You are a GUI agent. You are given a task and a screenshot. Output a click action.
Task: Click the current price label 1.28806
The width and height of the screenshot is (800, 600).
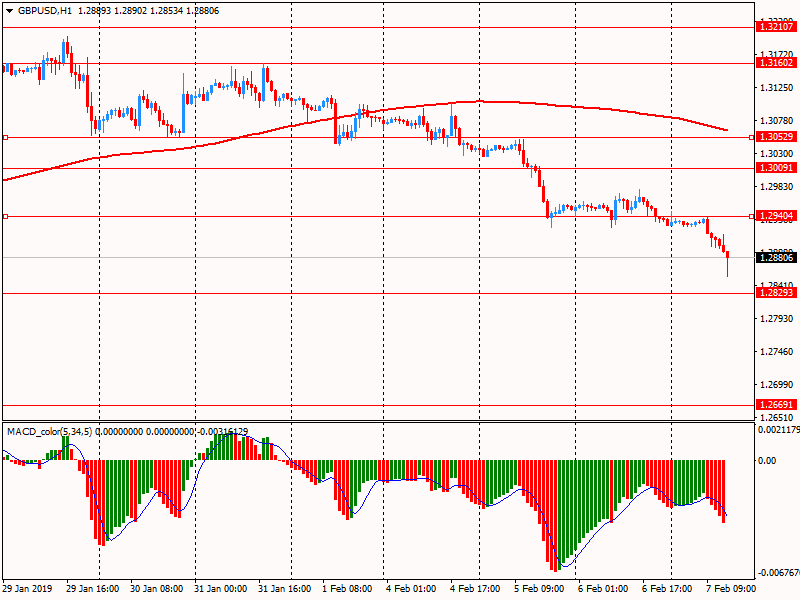pyautogui.click(x=775, y=258)
